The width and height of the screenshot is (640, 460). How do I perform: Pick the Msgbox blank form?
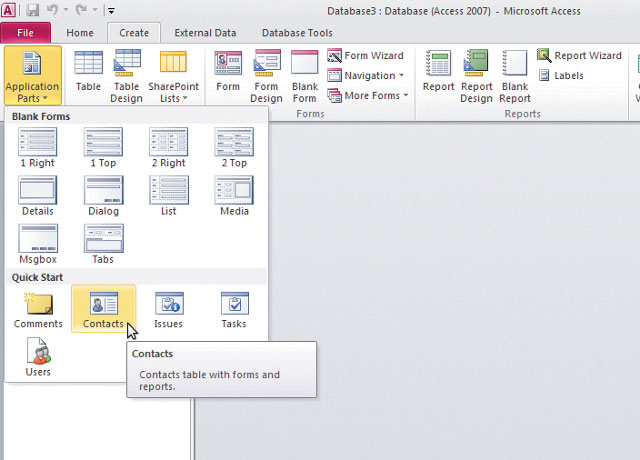[x=38, y=244]
